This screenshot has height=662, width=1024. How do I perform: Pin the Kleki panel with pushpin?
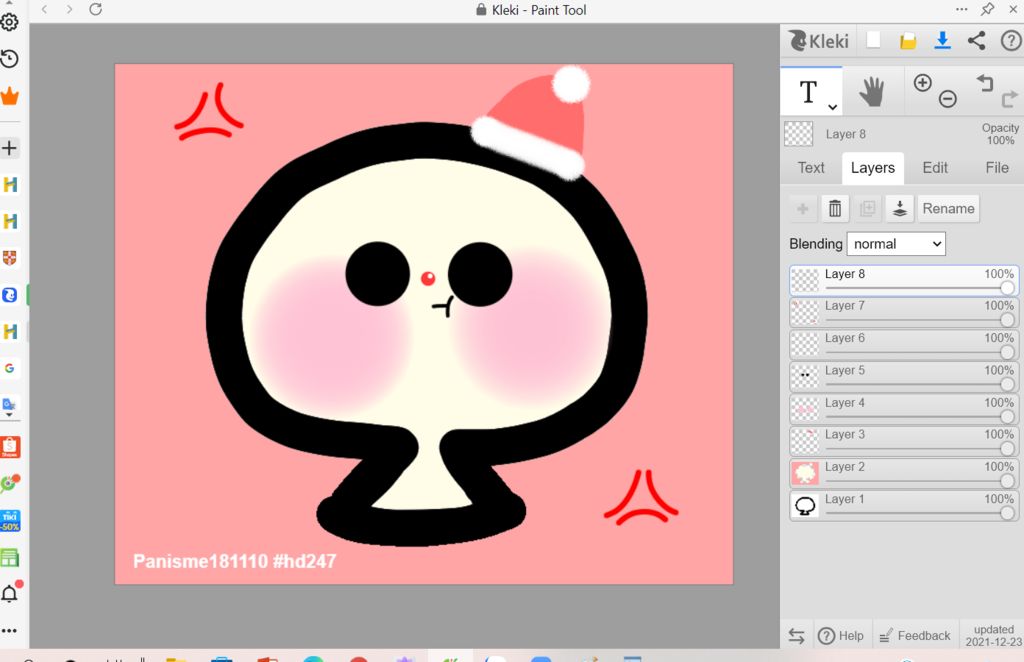coord(987,9)
